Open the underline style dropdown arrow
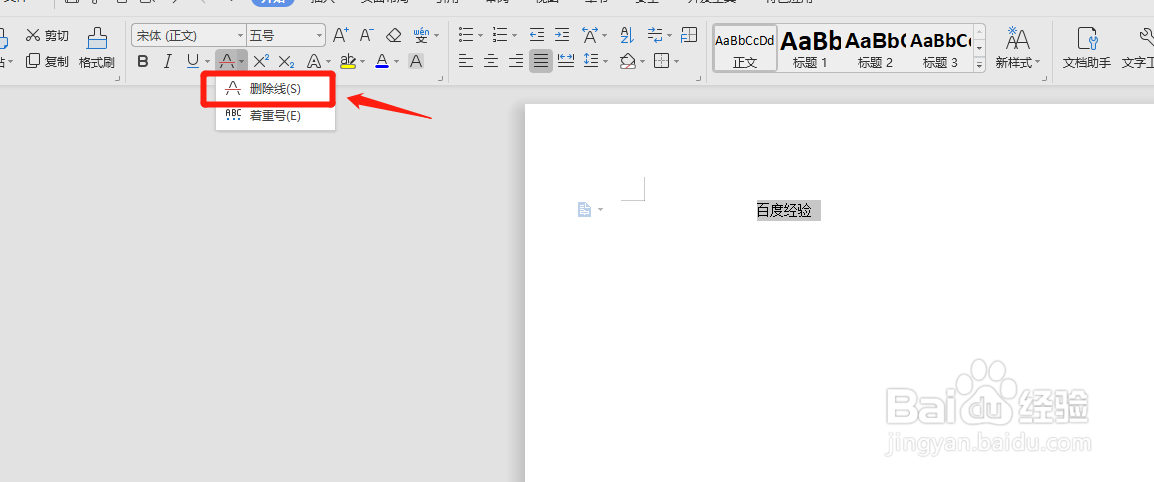Image resolution: width=1154 pixels, height=482 pixels. (207, 61)
